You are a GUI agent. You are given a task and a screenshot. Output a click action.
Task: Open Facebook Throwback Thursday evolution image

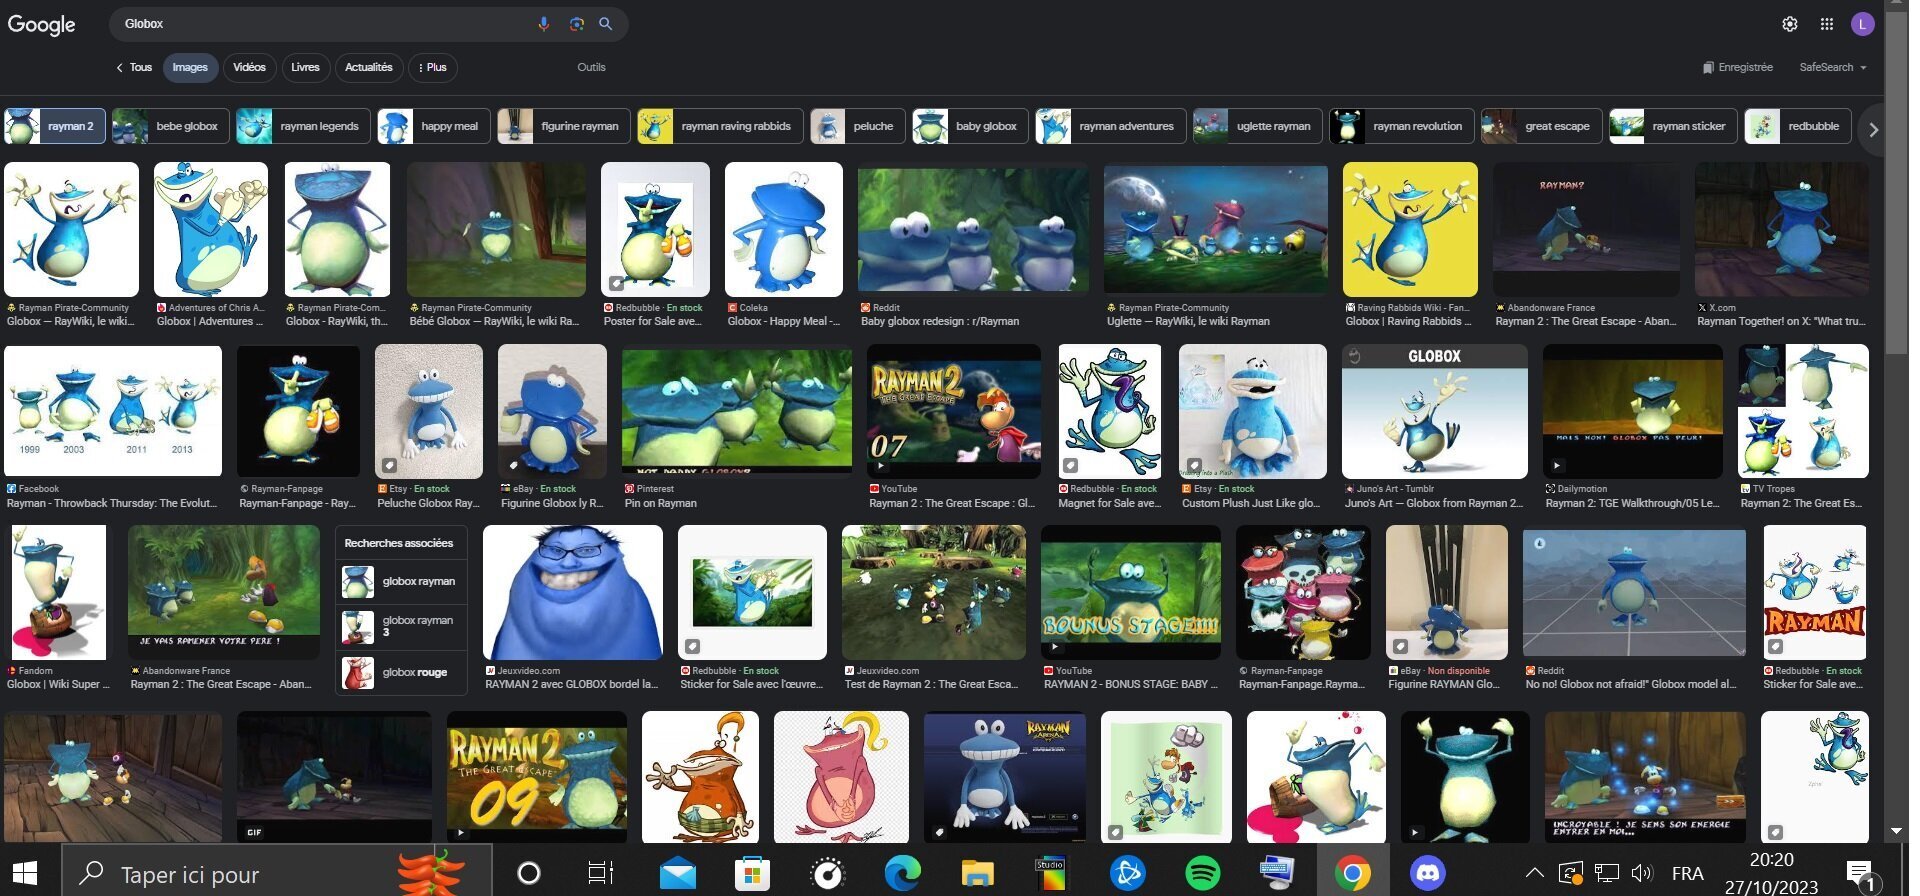(113, 411)
